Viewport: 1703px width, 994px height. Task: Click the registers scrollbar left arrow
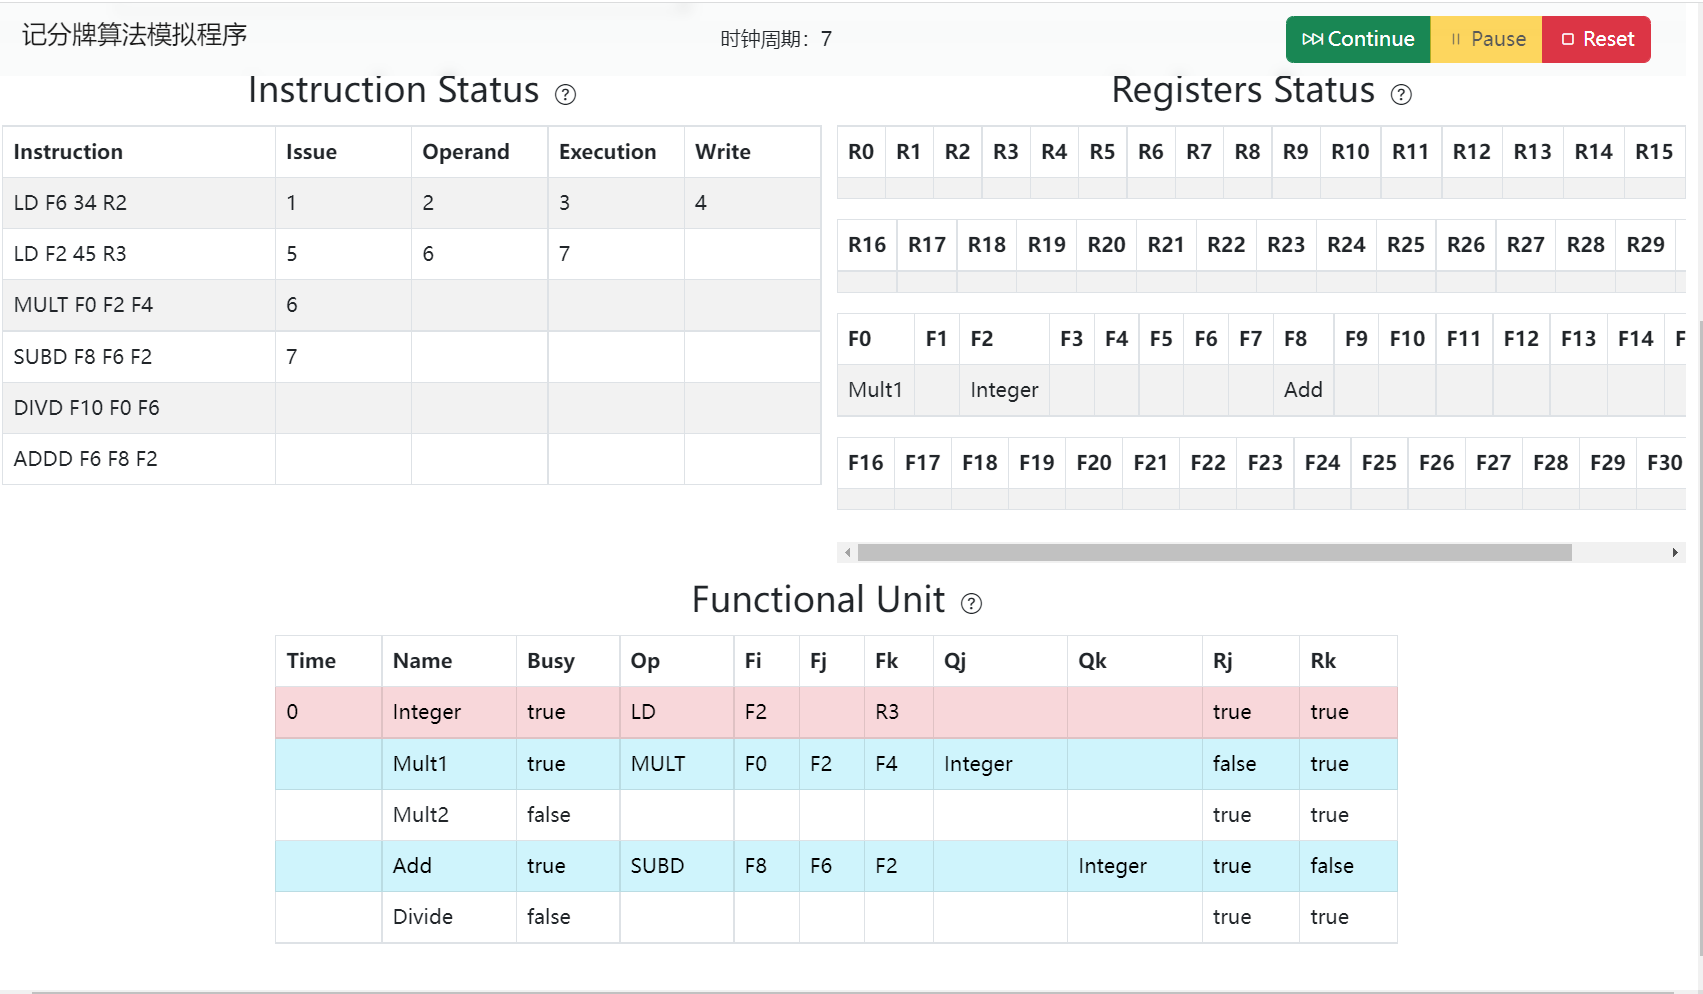tap(848, 552)
